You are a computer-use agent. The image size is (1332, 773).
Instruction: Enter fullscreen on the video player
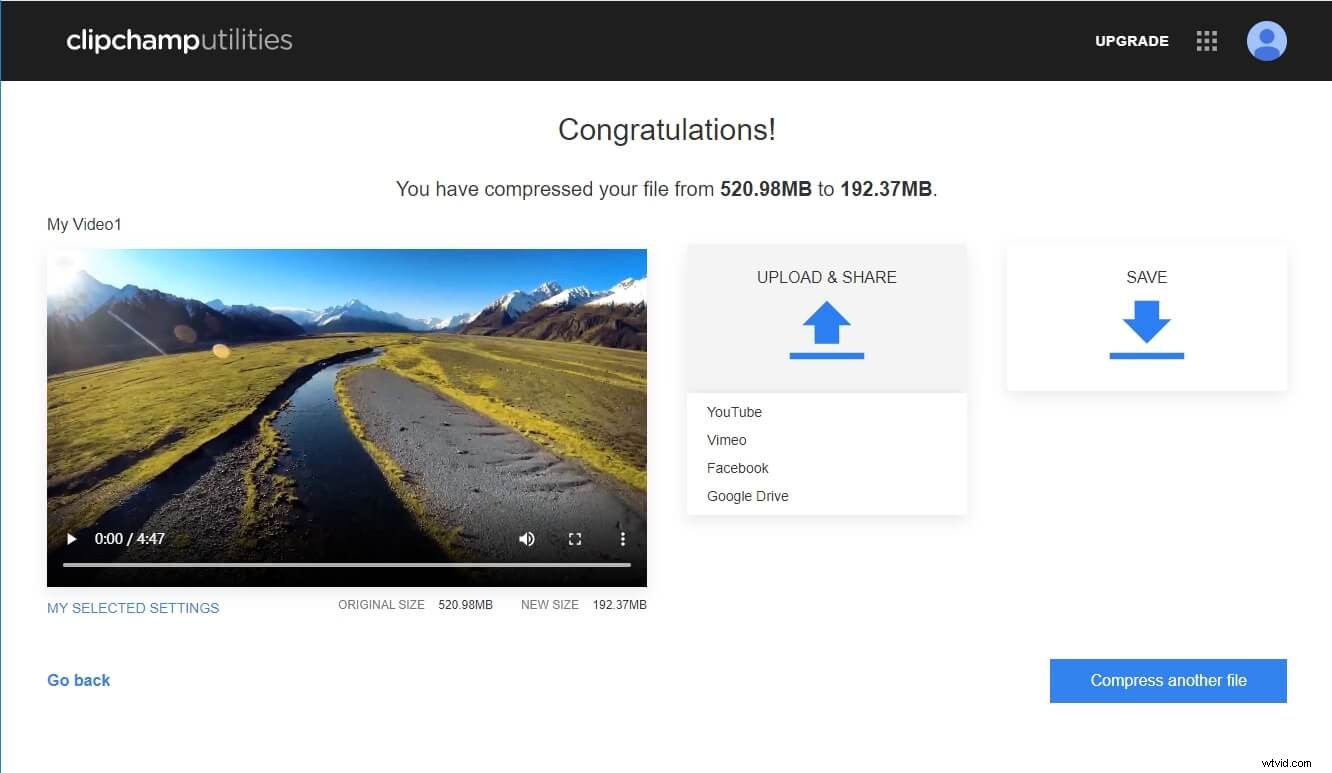pyautogui.click(x=575, y=538)
